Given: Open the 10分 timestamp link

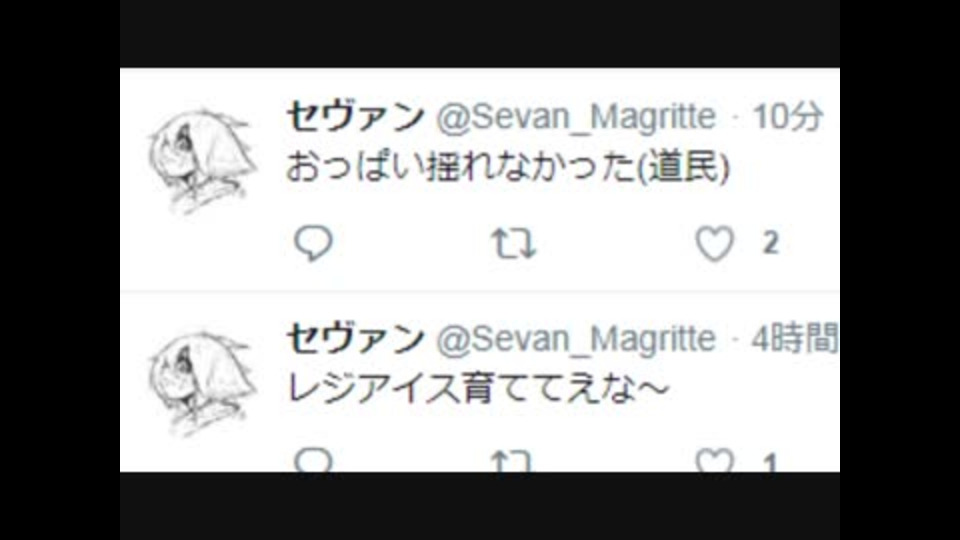Looking at the screenshot, I should pos(787,116).
